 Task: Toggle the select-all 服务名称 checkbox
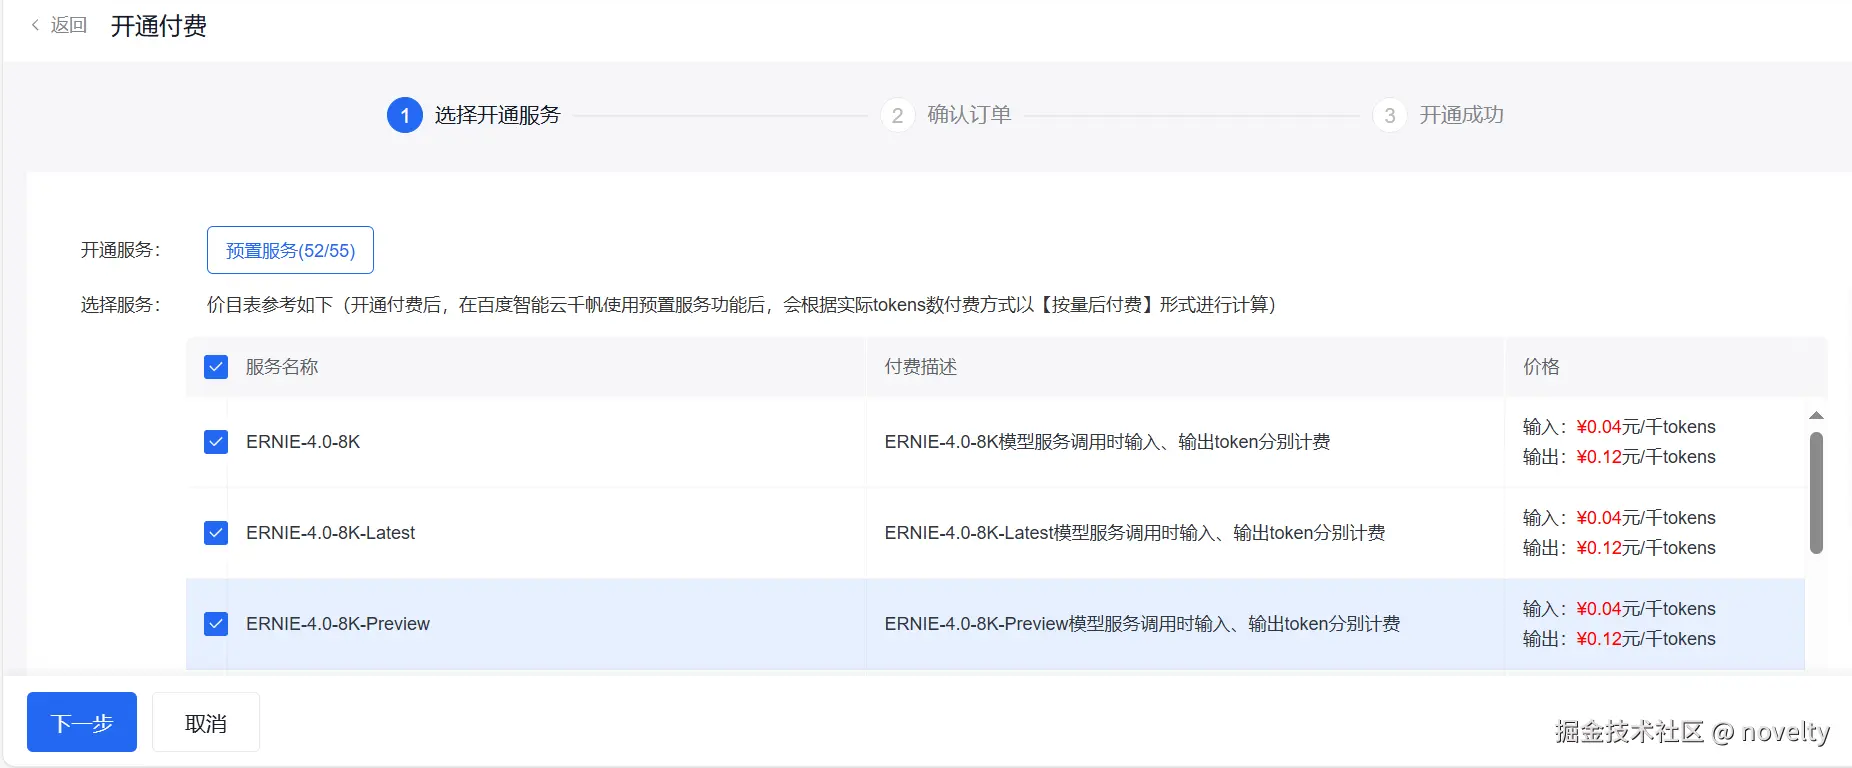[216, 367]
